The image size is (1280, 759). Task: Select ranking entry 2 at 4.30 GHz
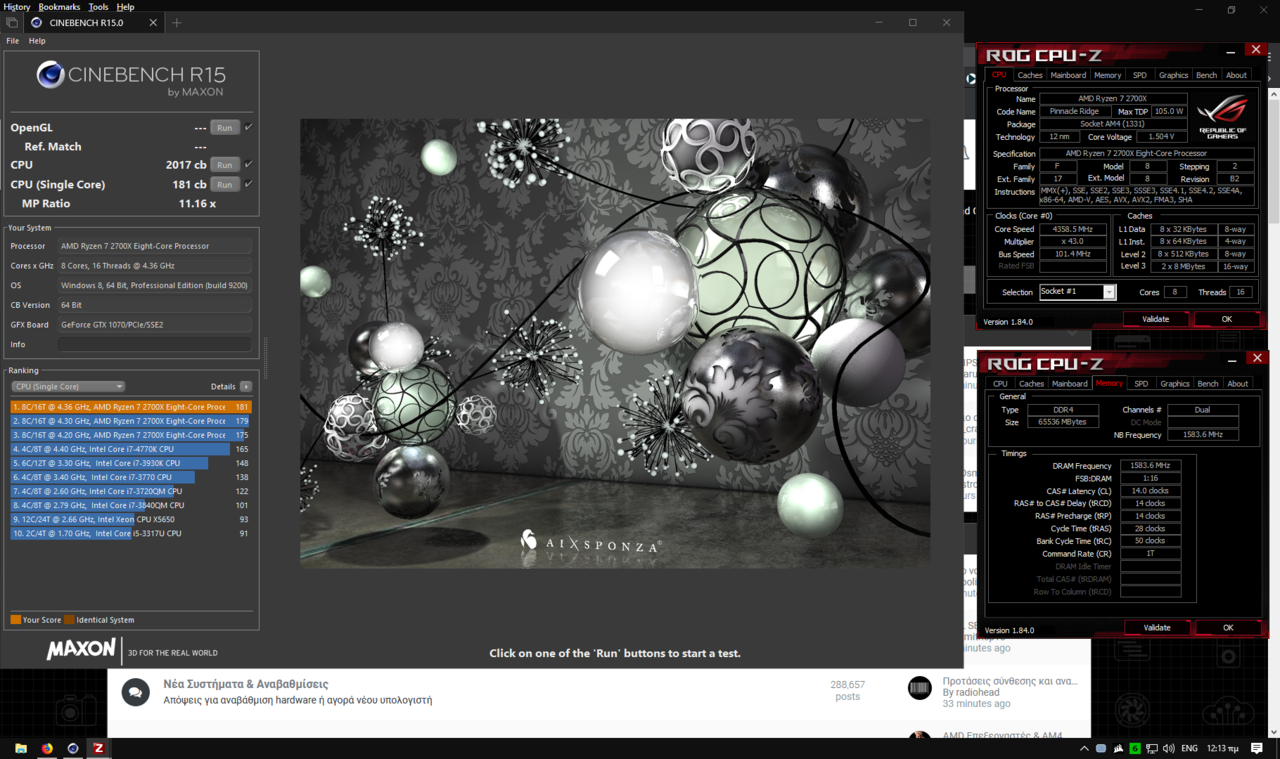131,421
